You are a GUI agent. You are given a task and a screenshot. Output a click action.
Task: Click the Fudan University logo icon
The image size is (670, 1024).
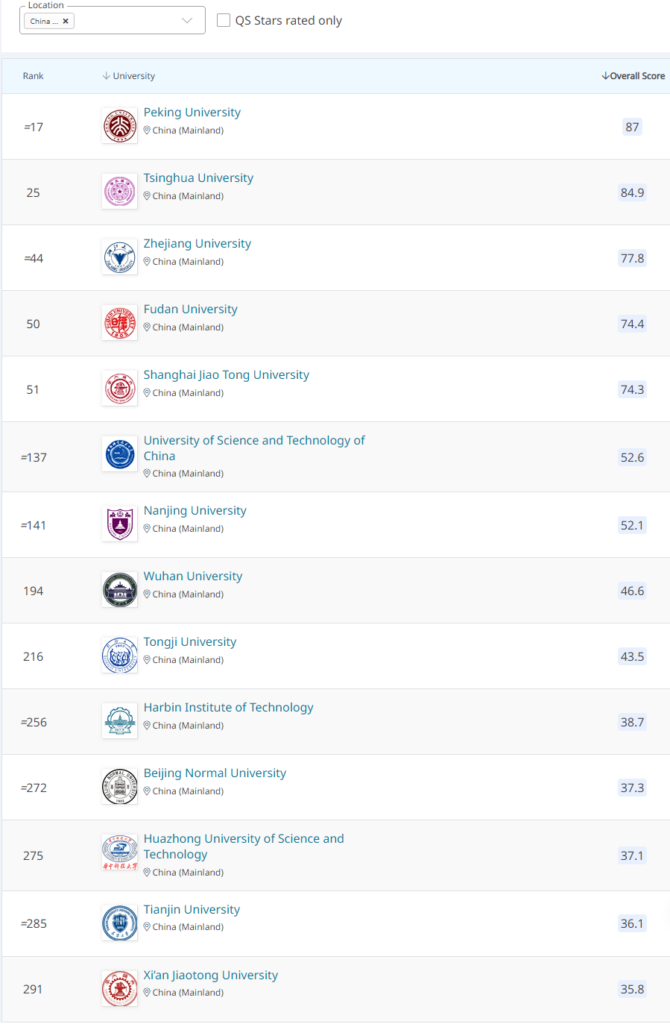(120, 323)
